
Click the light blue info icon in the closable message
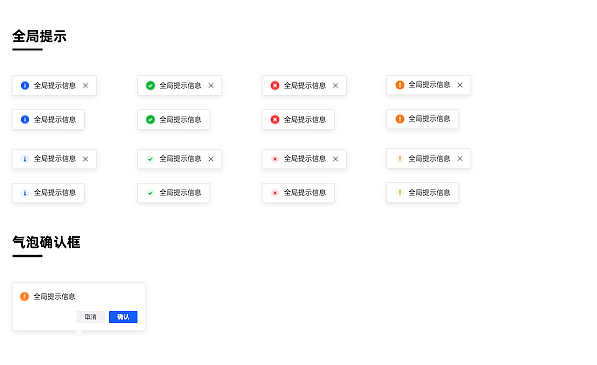(x=25, y=159)
